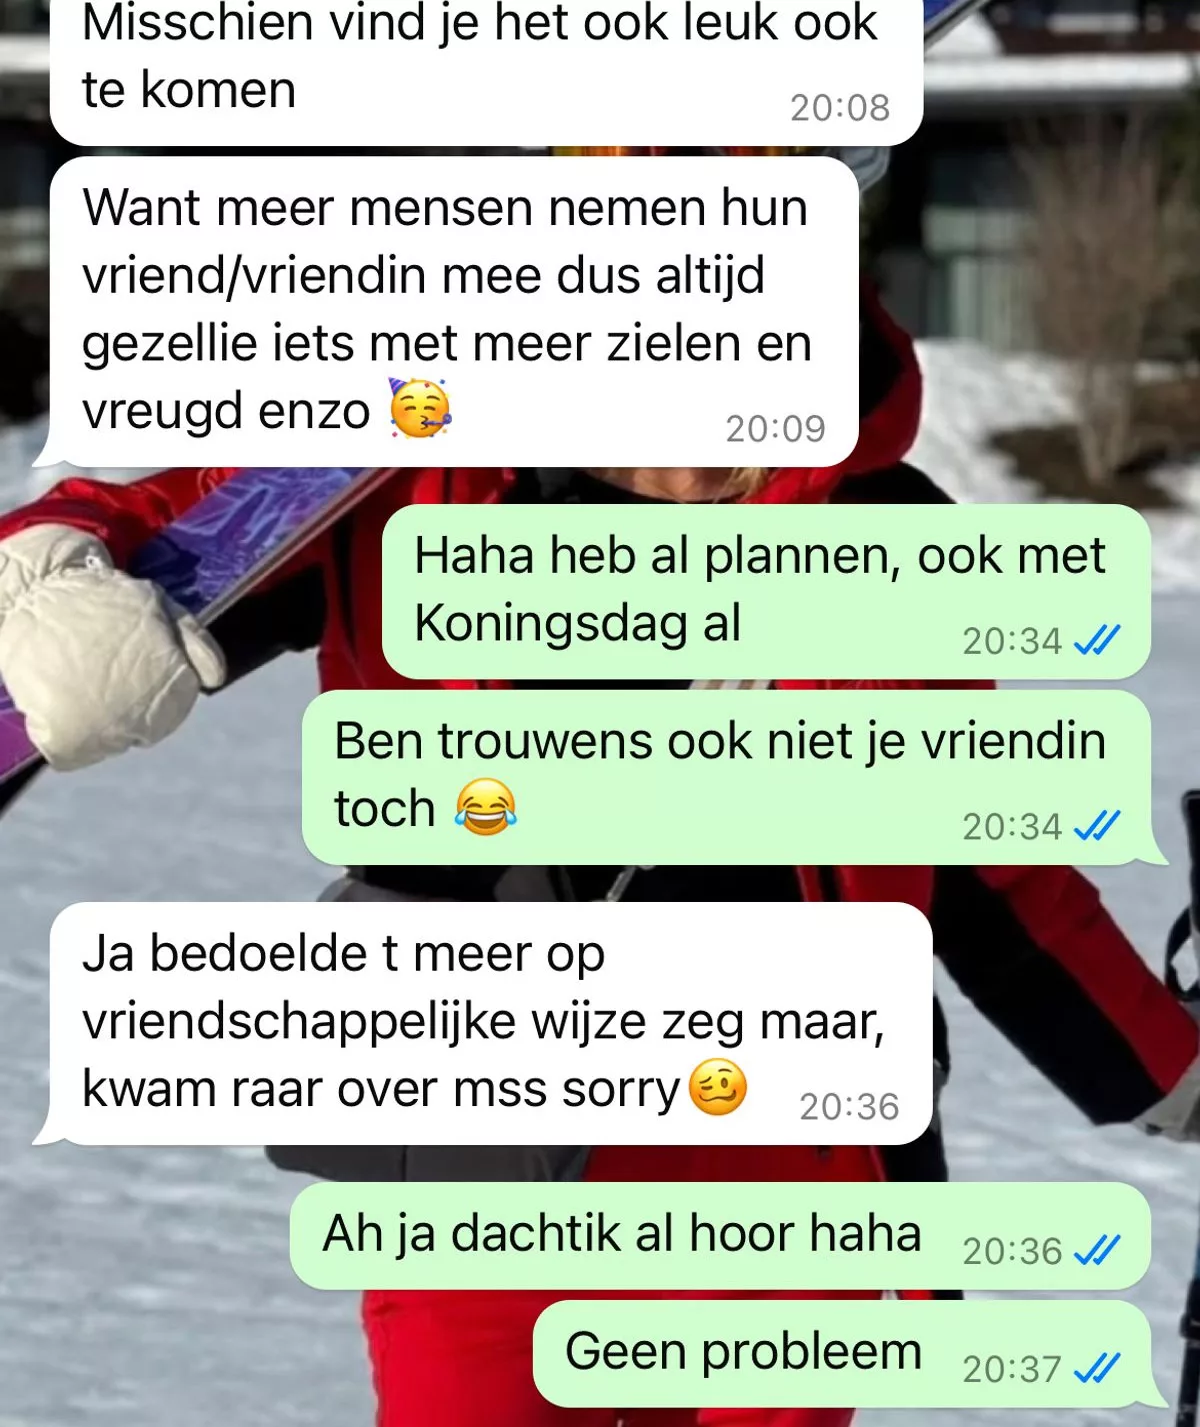The height and width of the screenshot is (1427, 1200).
Task: Tap the party face emoji after 'vreugd enzo'
Action: pyautogui.click(x=420, y=408)
